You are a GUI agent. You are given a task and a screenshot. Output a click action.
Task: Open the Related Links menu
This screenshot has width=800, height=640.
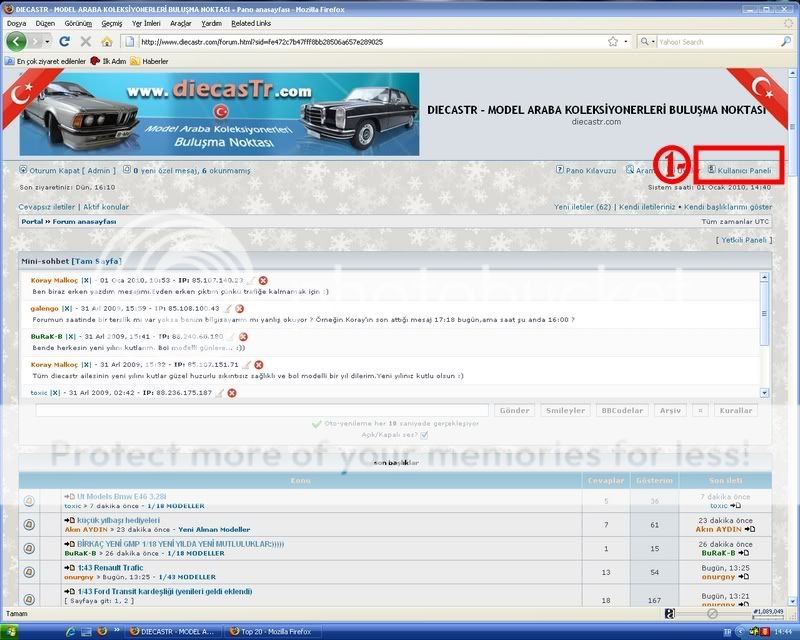point(251,23)
